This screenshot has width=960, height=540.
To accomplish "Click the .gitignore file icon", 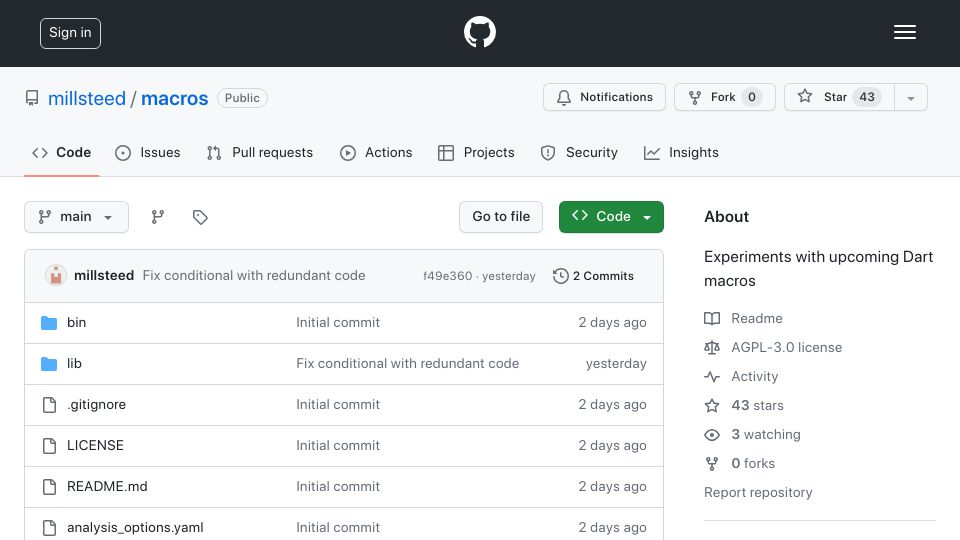I will [x=50, y=405].
